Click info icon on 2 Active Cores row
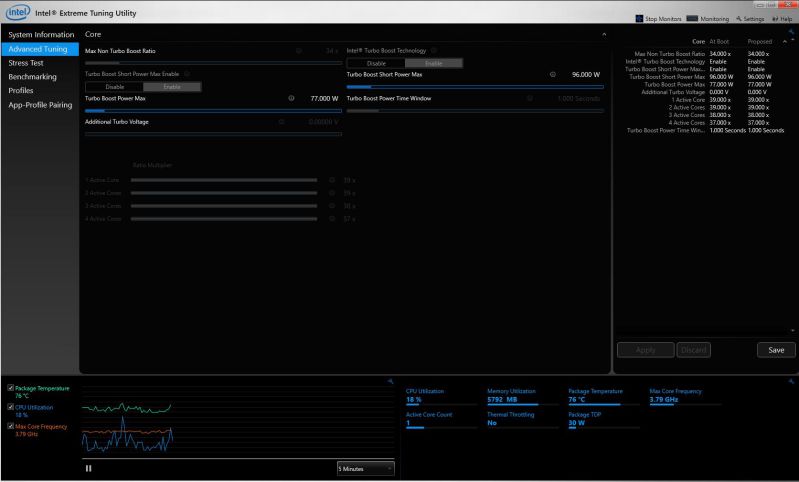The width and height of the screenshot is (799, 482). pyautogui.click(x=332, y=193)
